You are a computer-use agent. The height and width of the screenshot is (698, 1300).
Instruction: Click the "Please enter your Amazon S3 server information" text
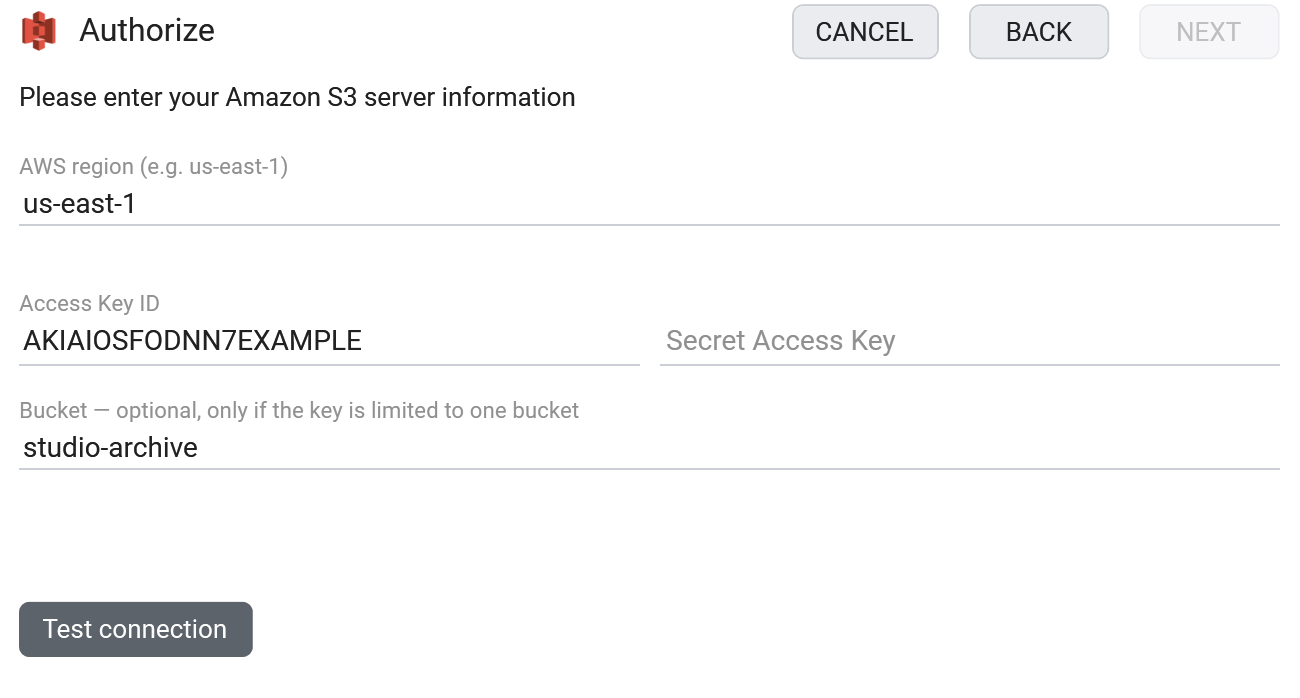click(x=297, y=97)
